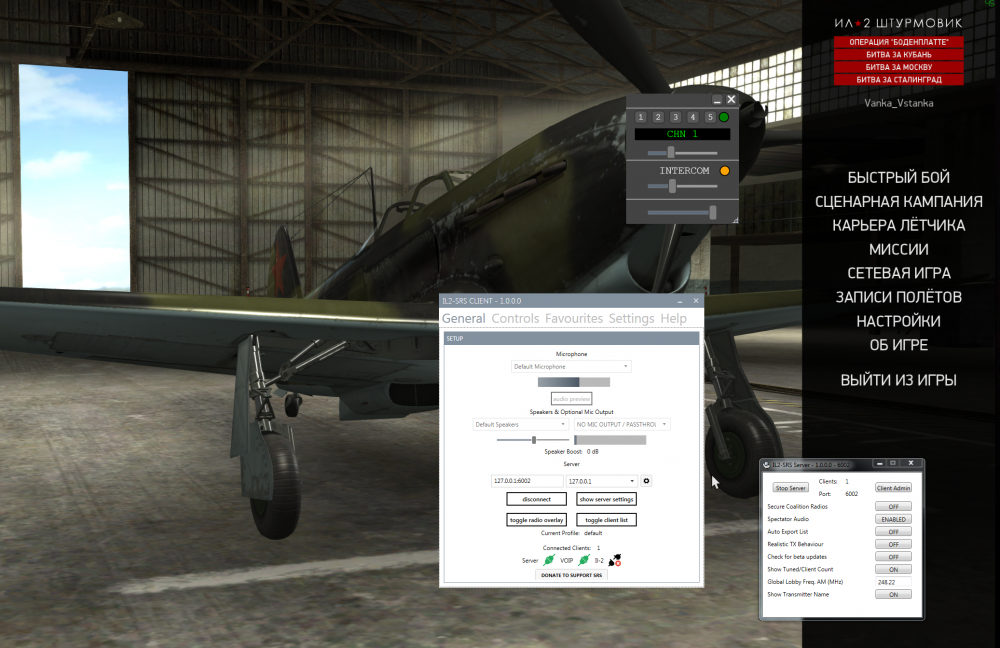
Task: Click toggle client list button
Action: tap(606, 520)
